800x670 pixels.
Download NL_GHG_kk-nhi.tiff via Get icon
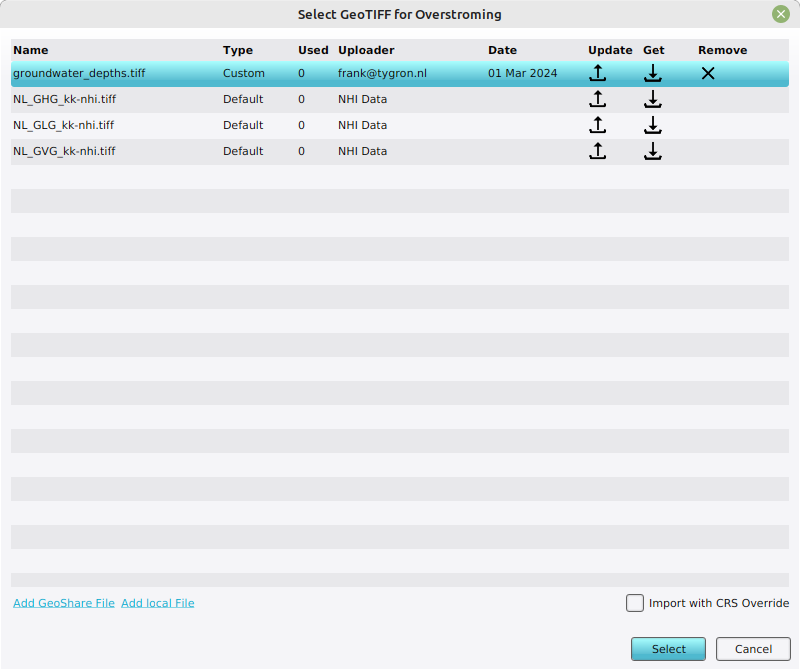(x=653, y=99)
